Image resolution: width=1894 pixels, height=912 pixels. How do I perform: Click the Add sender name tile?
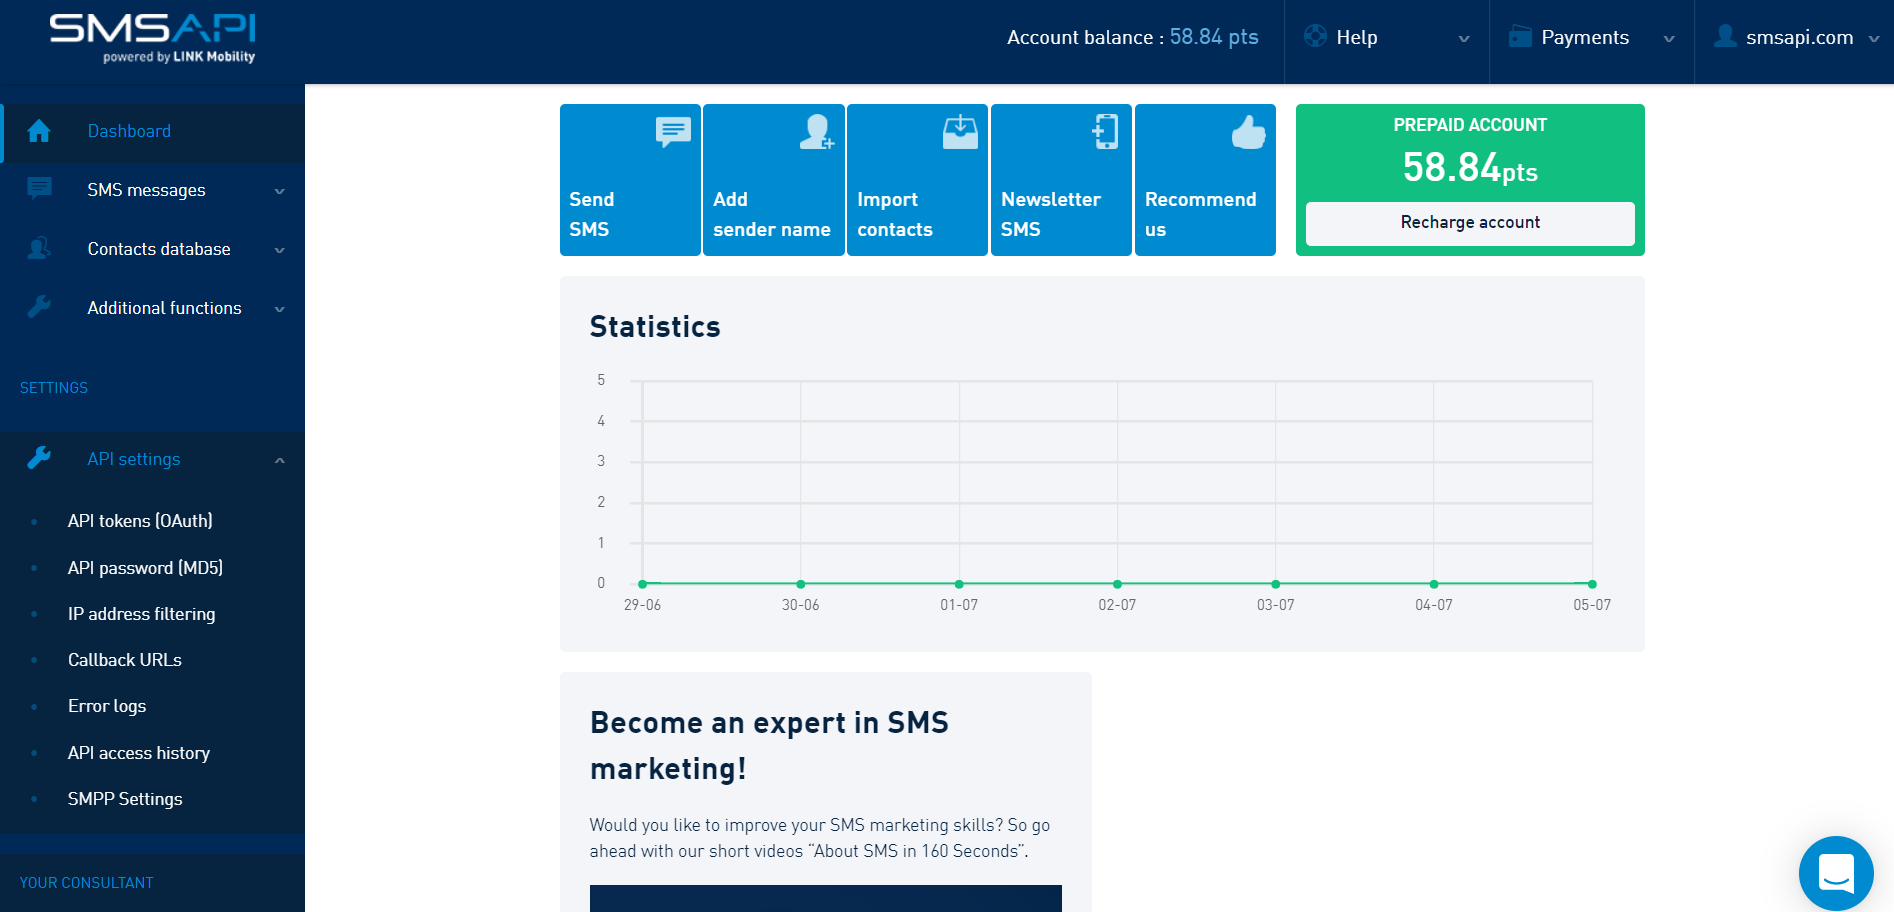tap(774, 180)
